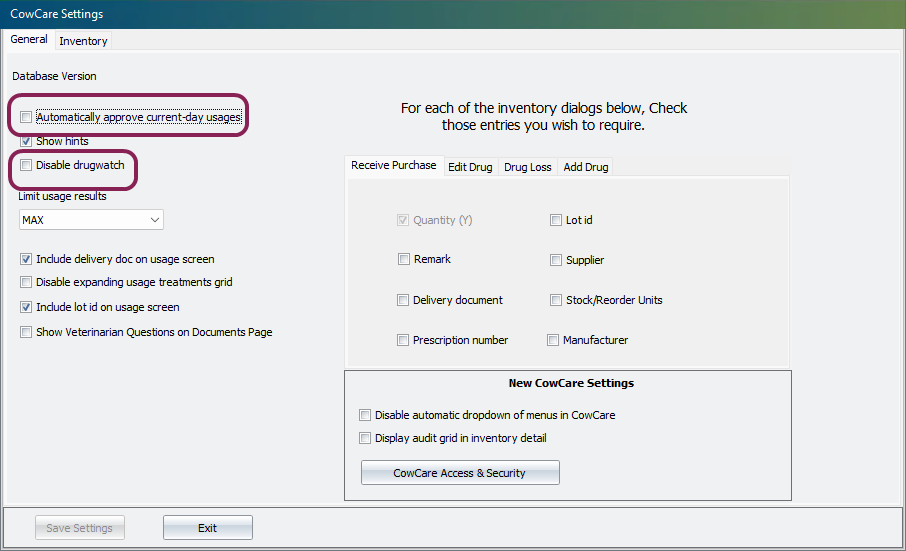Enable Display audit grid in inventory detail
The height and width of the screenshot is (551, 906).
click(x=365, y=438)
